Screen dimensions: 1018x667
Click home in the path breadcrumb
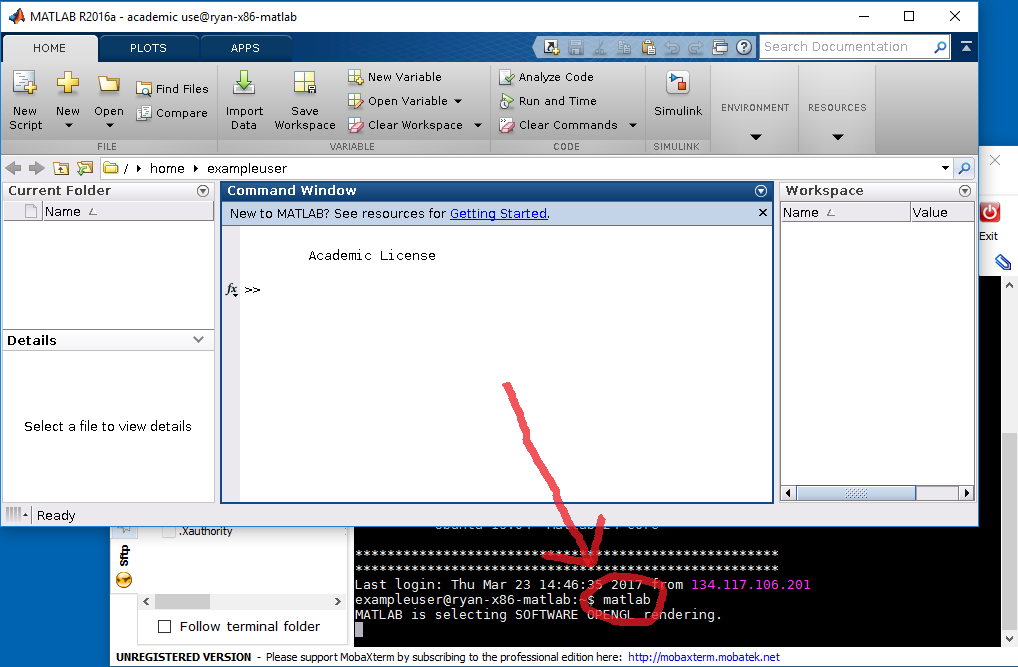tap(167, 169)
